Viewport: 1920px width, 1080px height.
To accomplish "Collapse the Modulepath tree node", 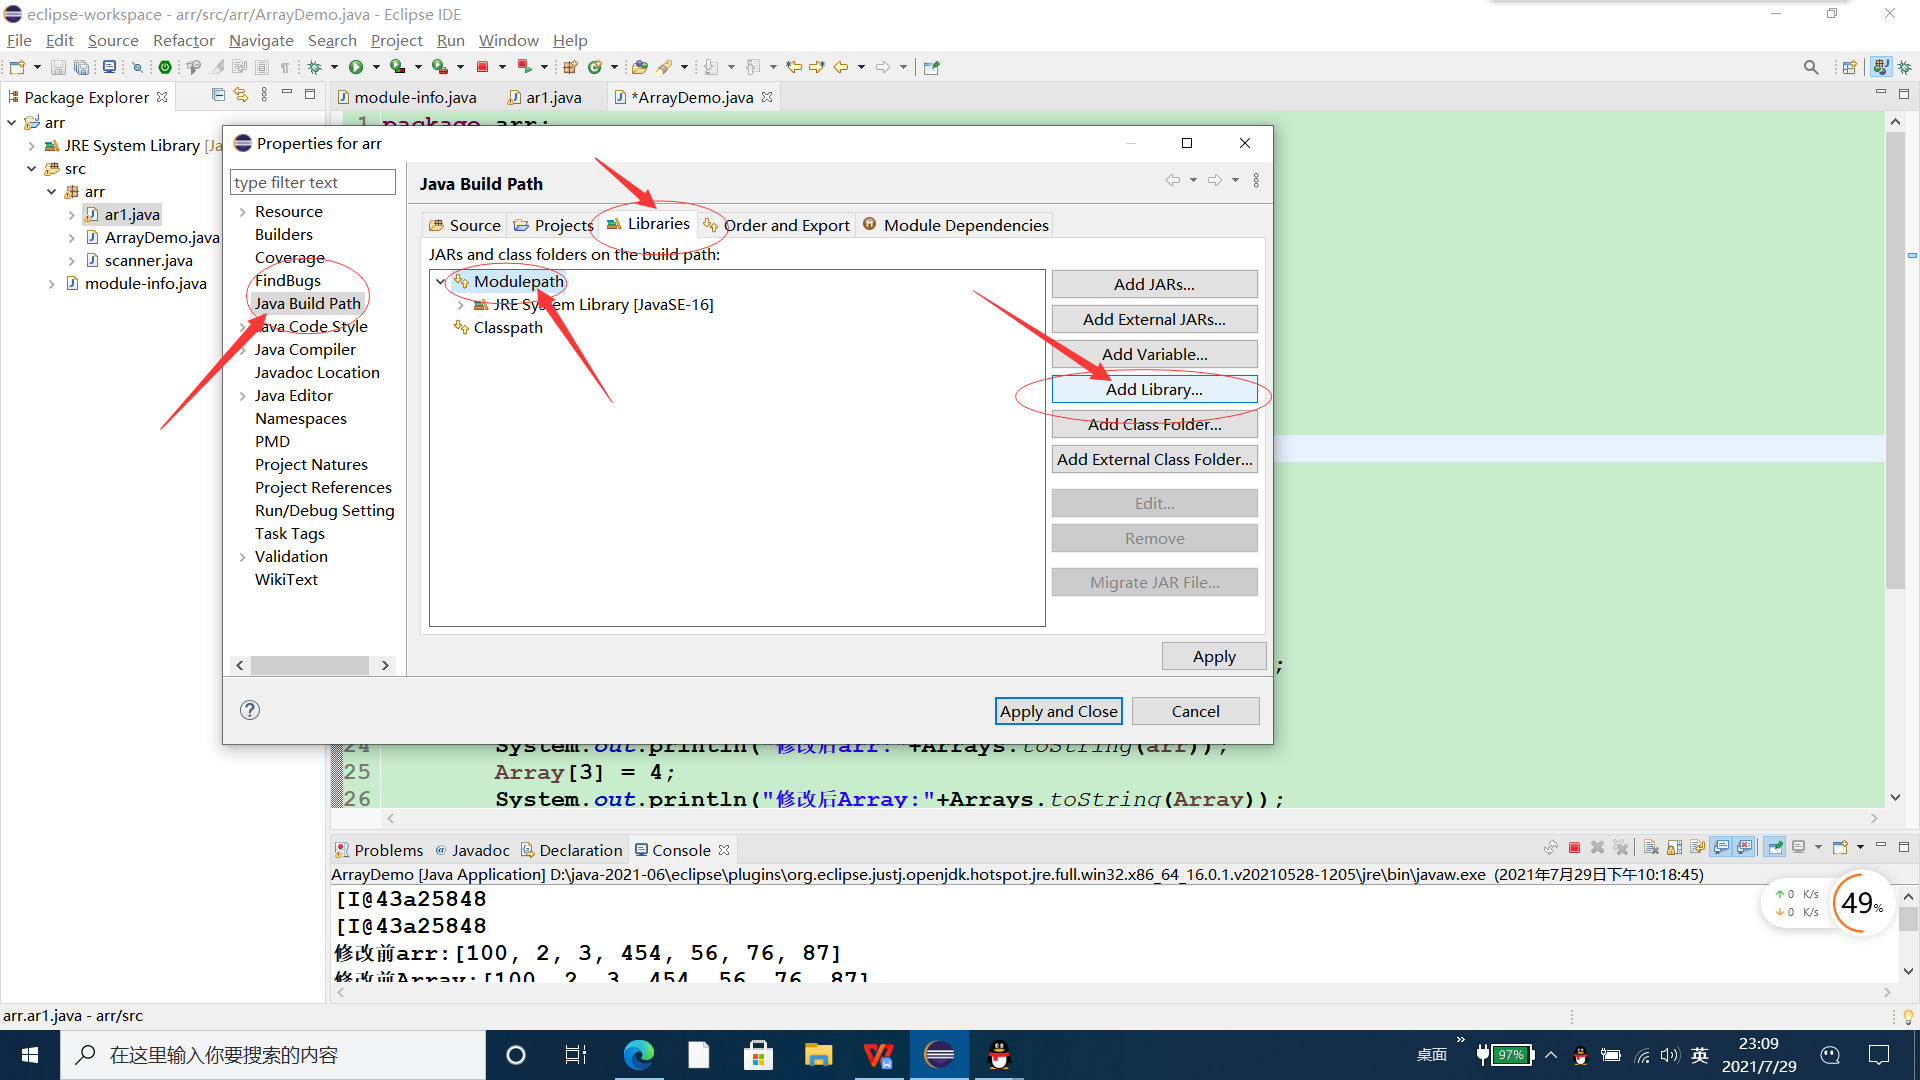I will coord(441,282).
